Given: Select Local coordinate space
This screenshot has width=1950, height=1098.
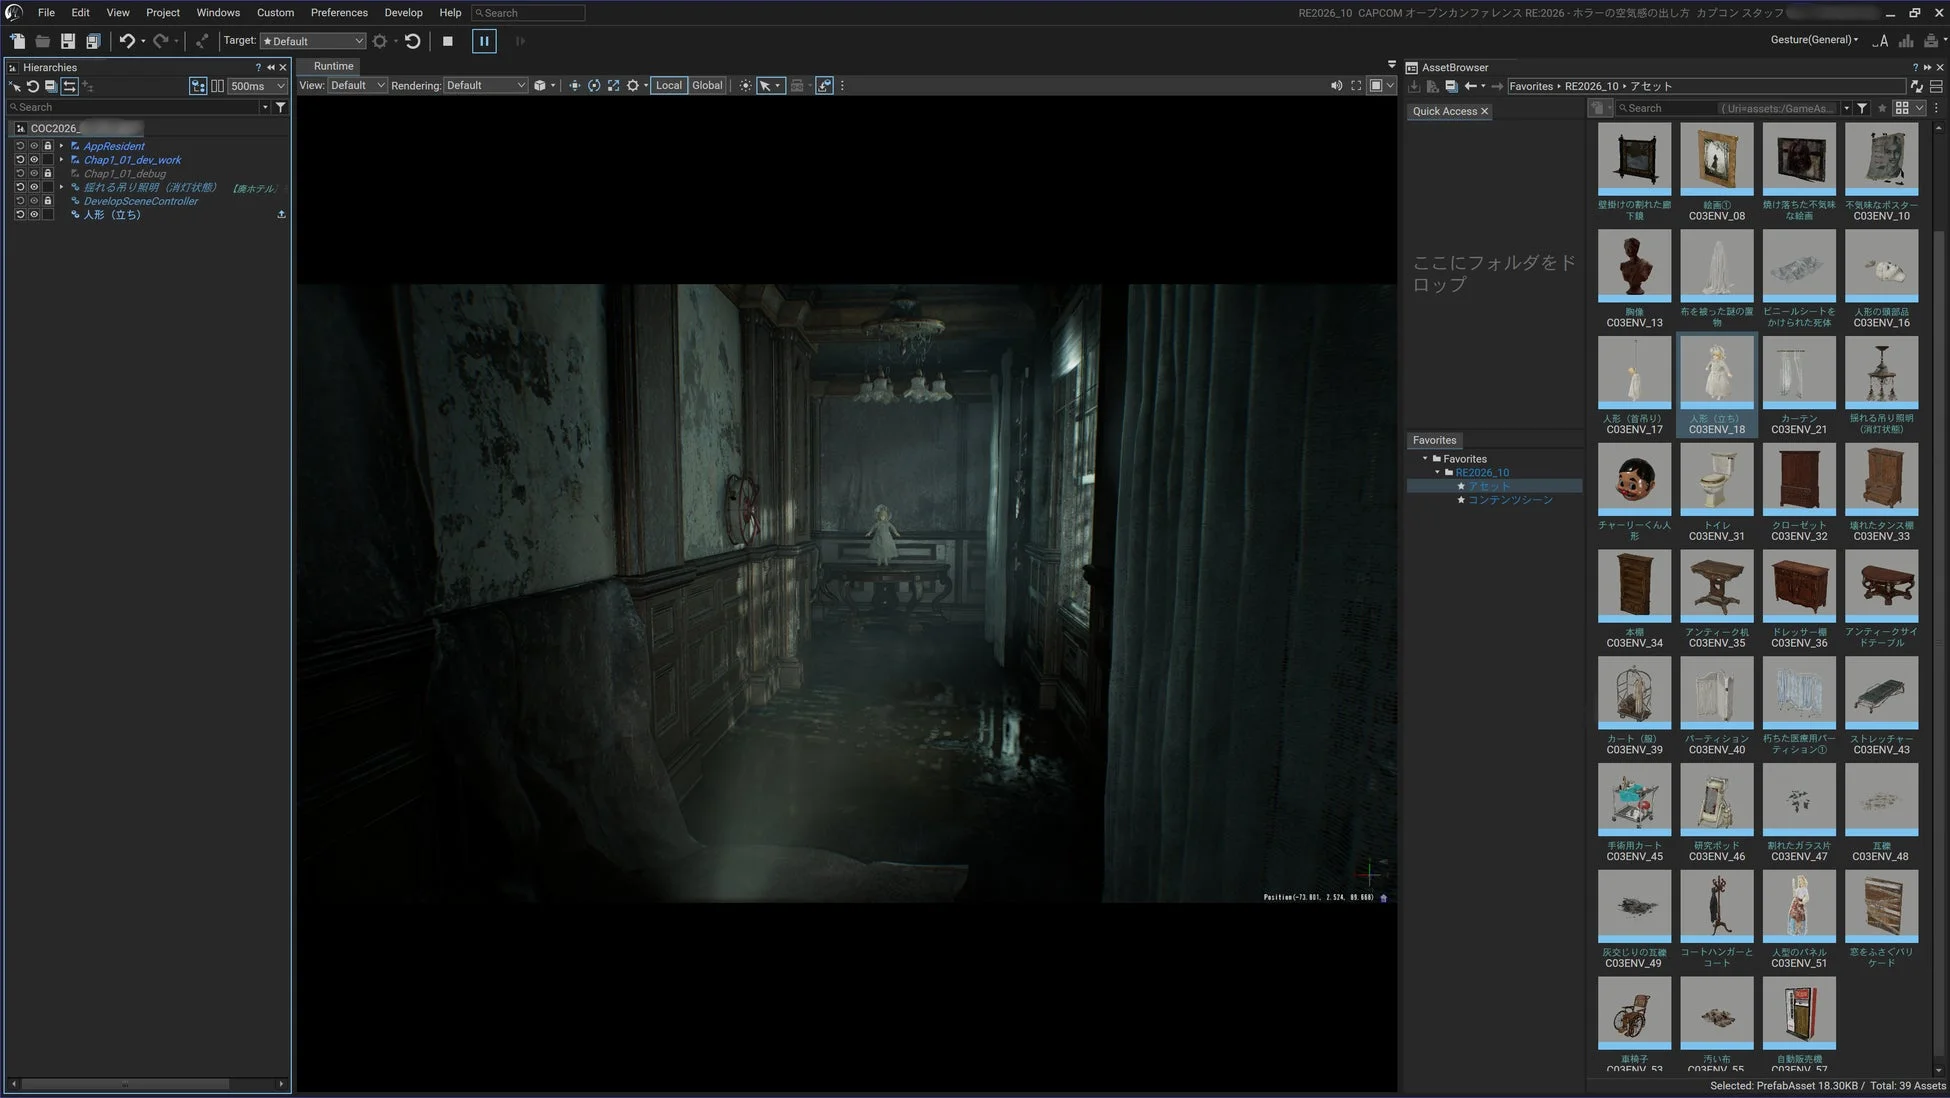Looking at the screenshot, I should click(x=668, y=86).
